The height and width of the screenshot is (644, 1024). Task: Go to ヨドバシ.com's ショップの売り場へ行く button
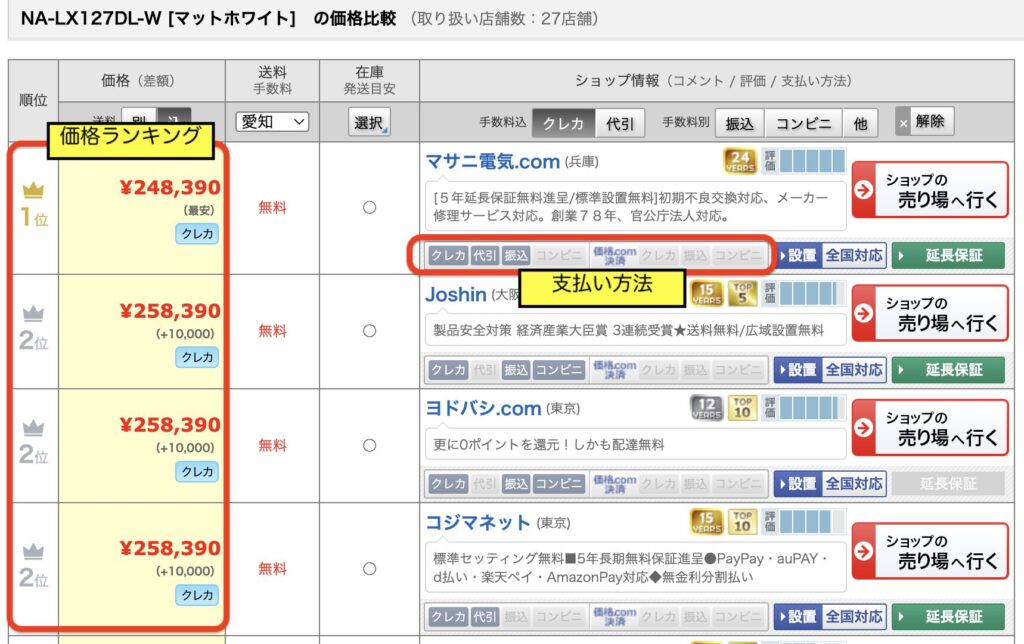[930, 428]
